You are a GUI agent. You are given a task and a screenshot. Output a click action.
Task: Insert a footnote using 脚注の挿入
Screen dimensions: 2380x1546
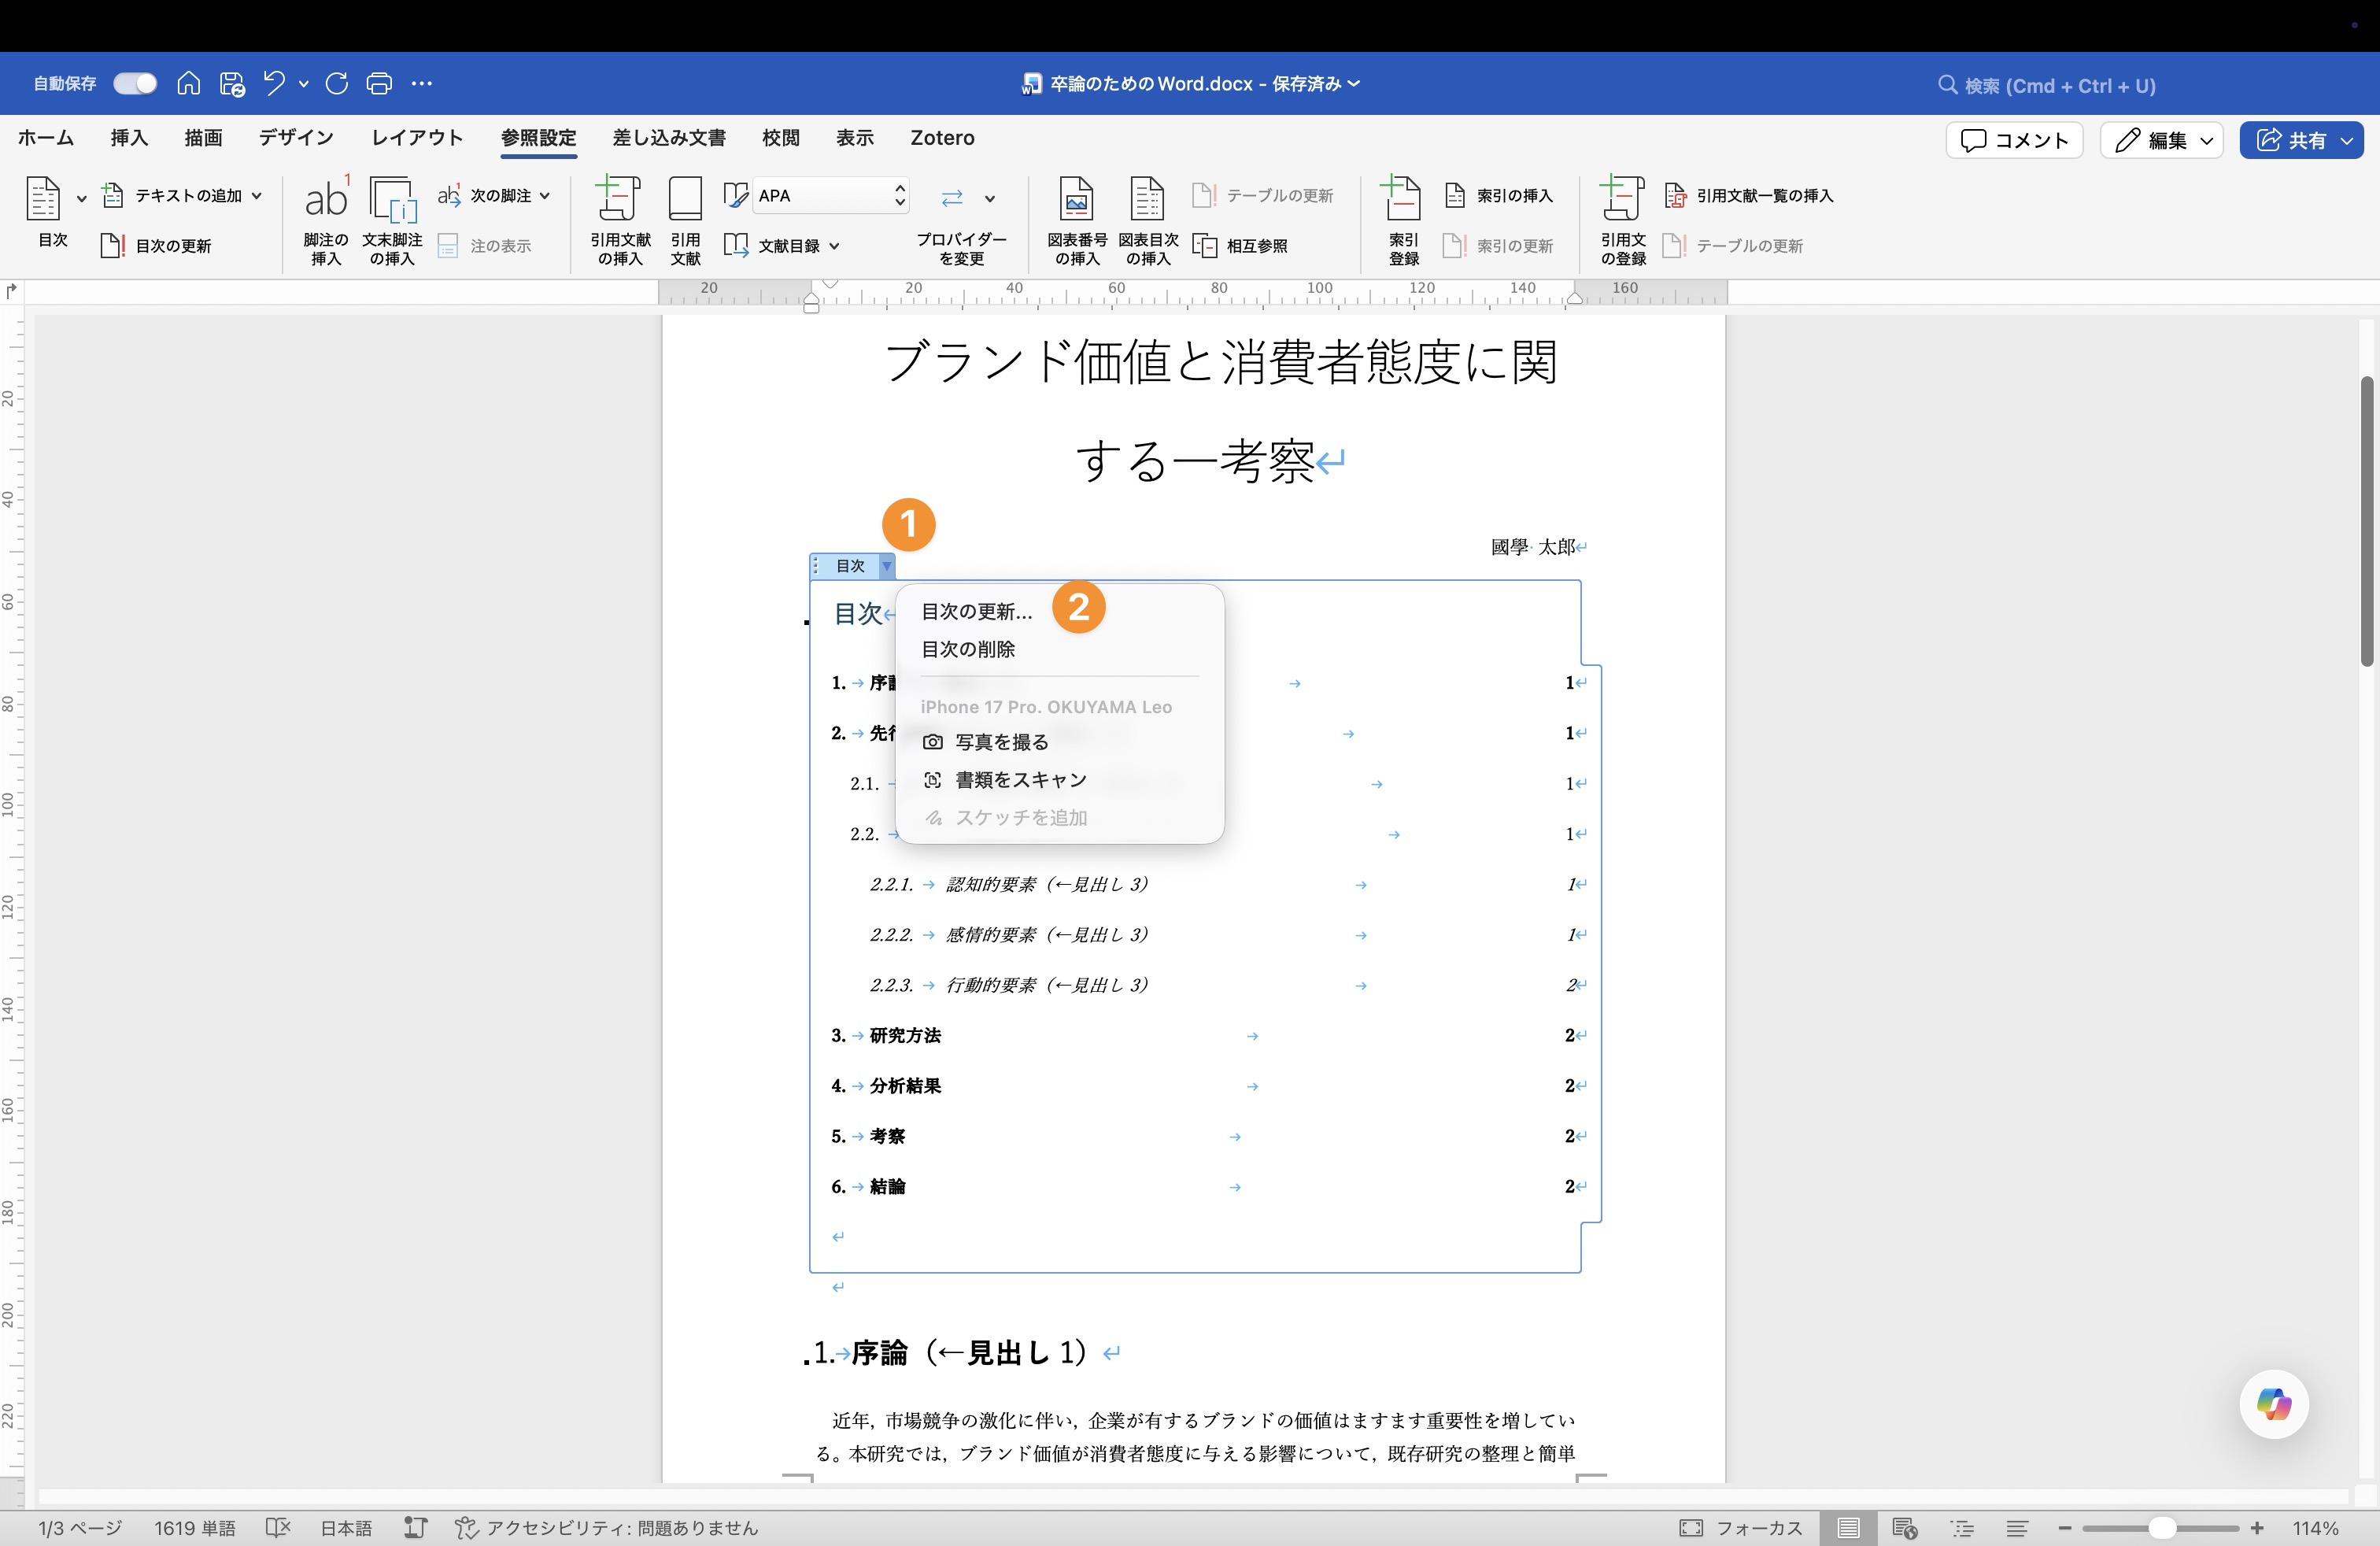click(x=325, y=220)
